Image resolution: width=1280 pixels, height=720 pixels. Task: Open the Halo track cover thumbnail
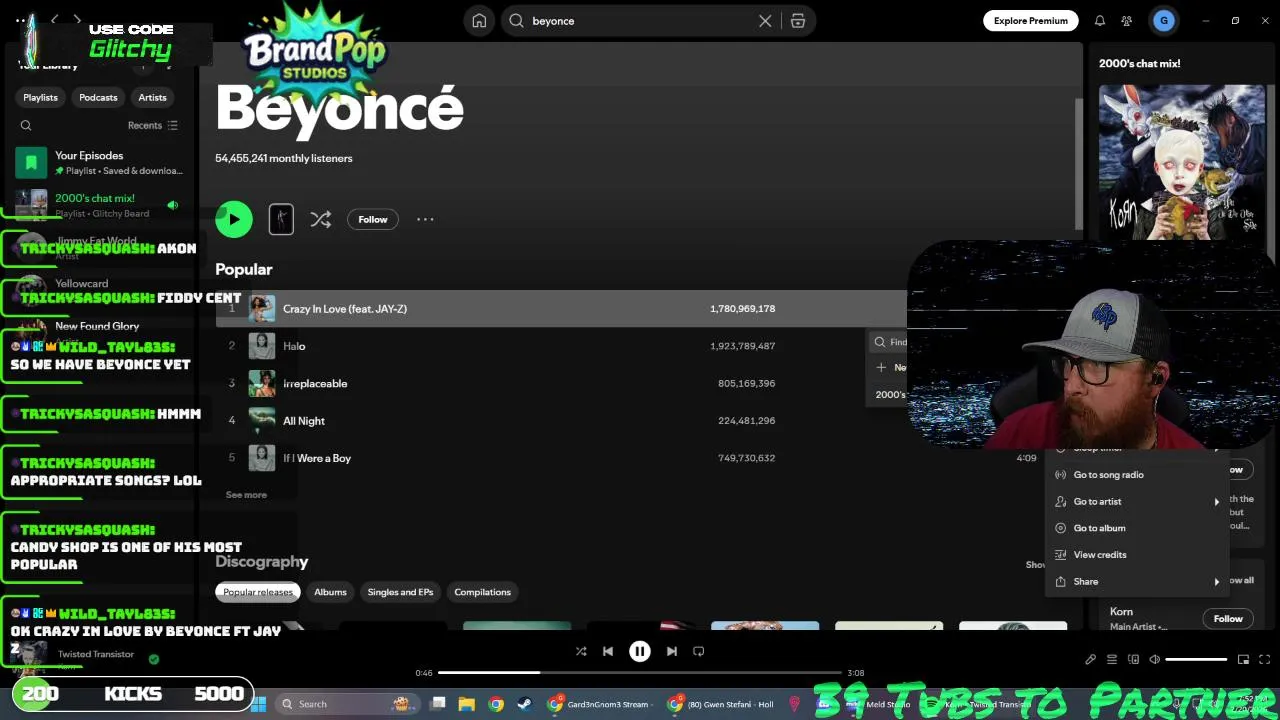tap(262, 346)
